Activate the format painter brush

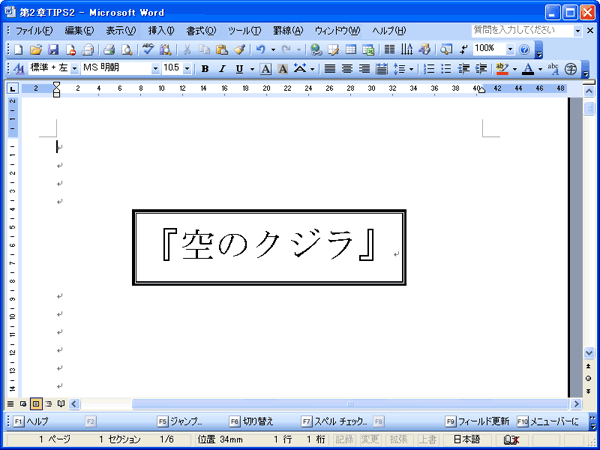click(239, 49)
